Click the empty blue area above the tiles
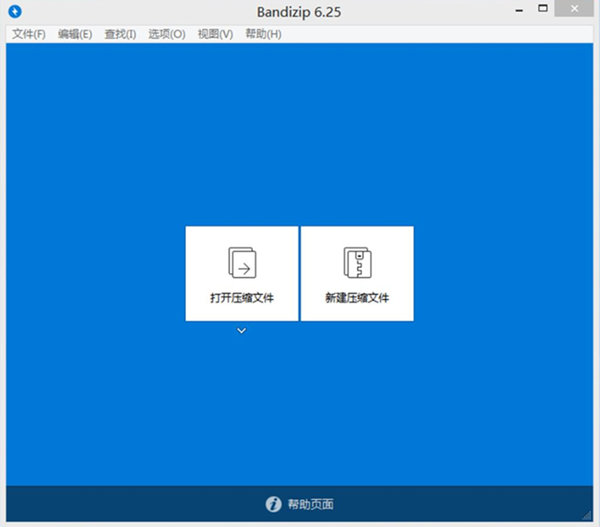The height and width of the screenshot is (527, 600). click(x=300, y=130)
